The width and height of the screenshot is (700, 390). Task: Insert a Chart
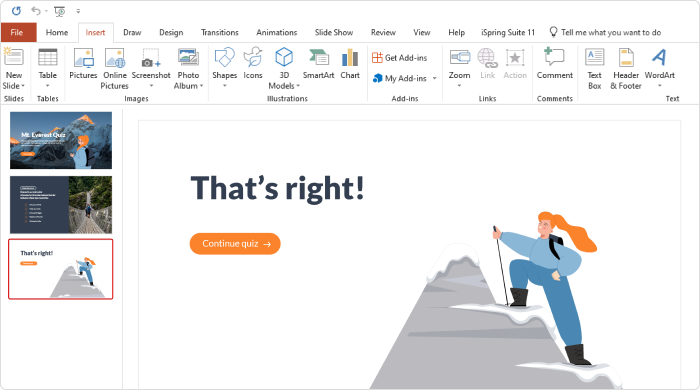point(350,64)
